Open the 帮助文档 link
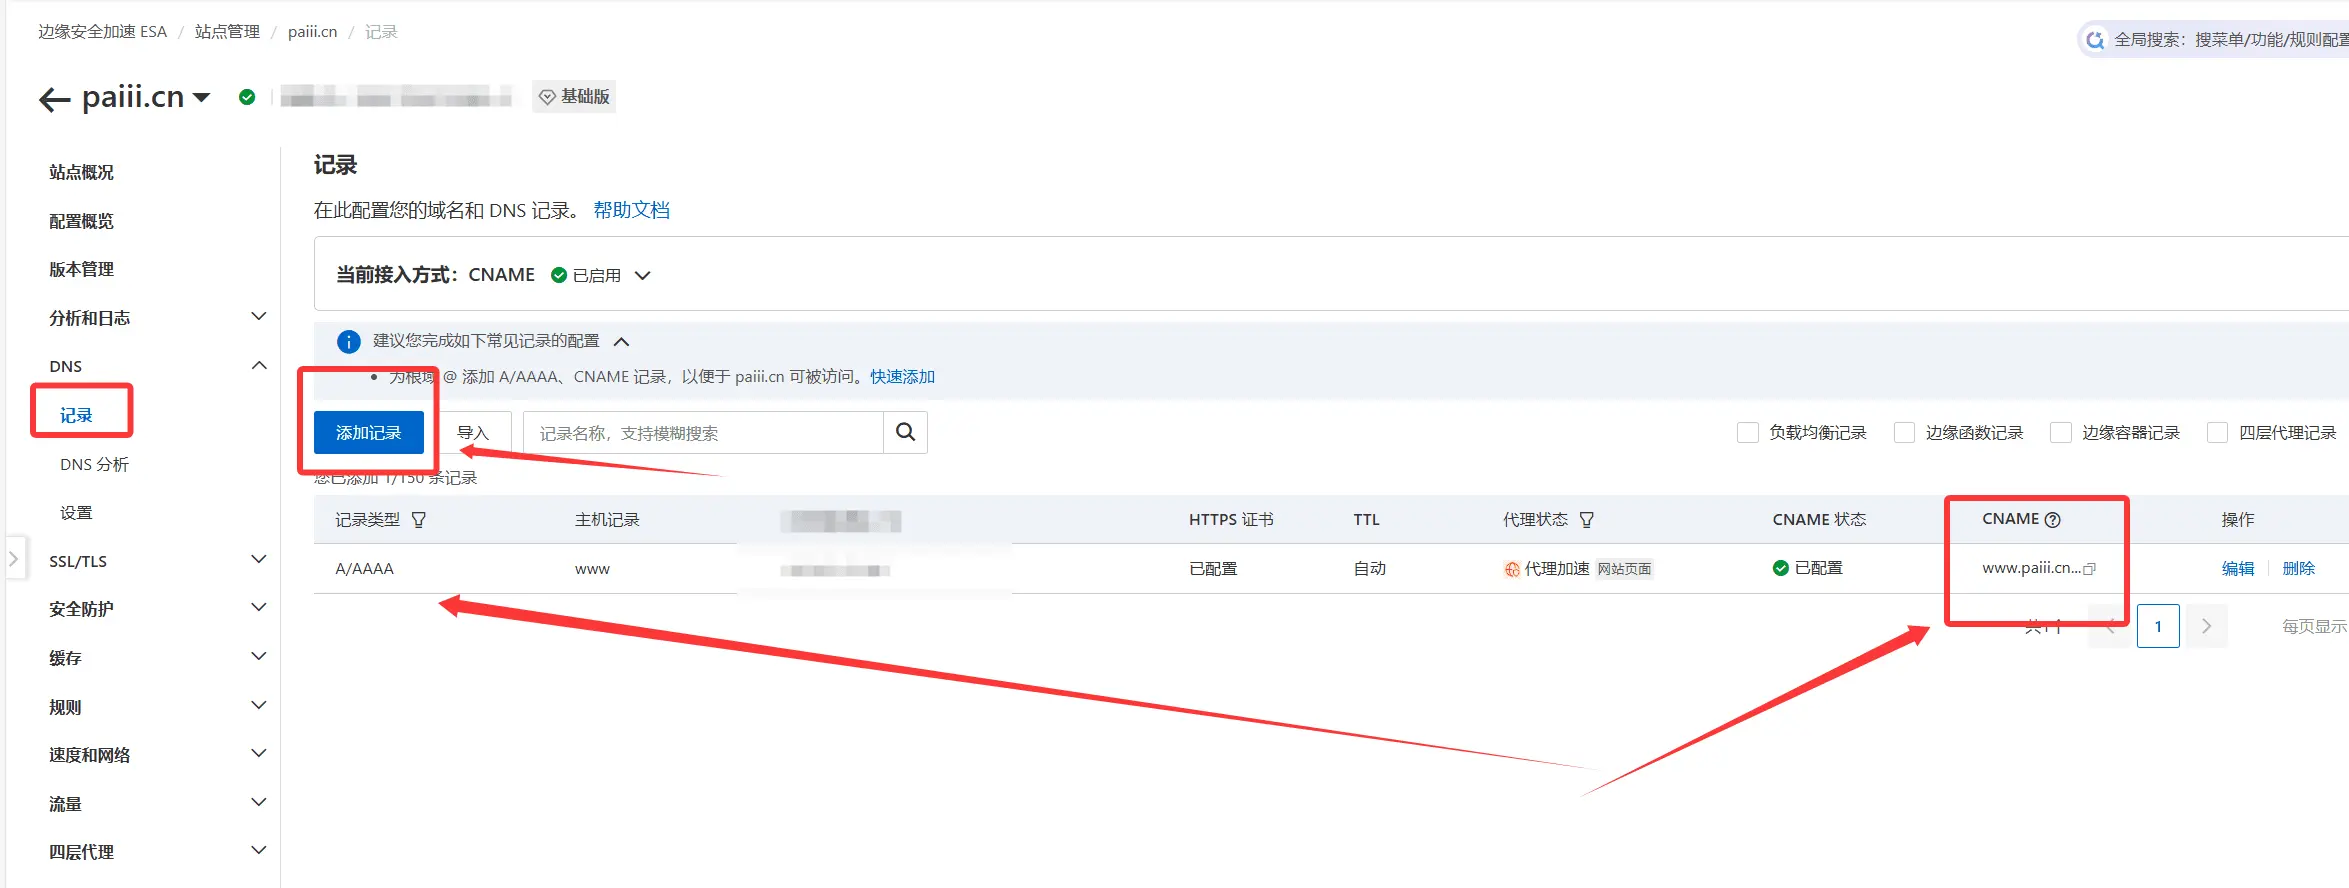Image resolution: width=2349 pixels, height=888 pixels. click(631, 210)
